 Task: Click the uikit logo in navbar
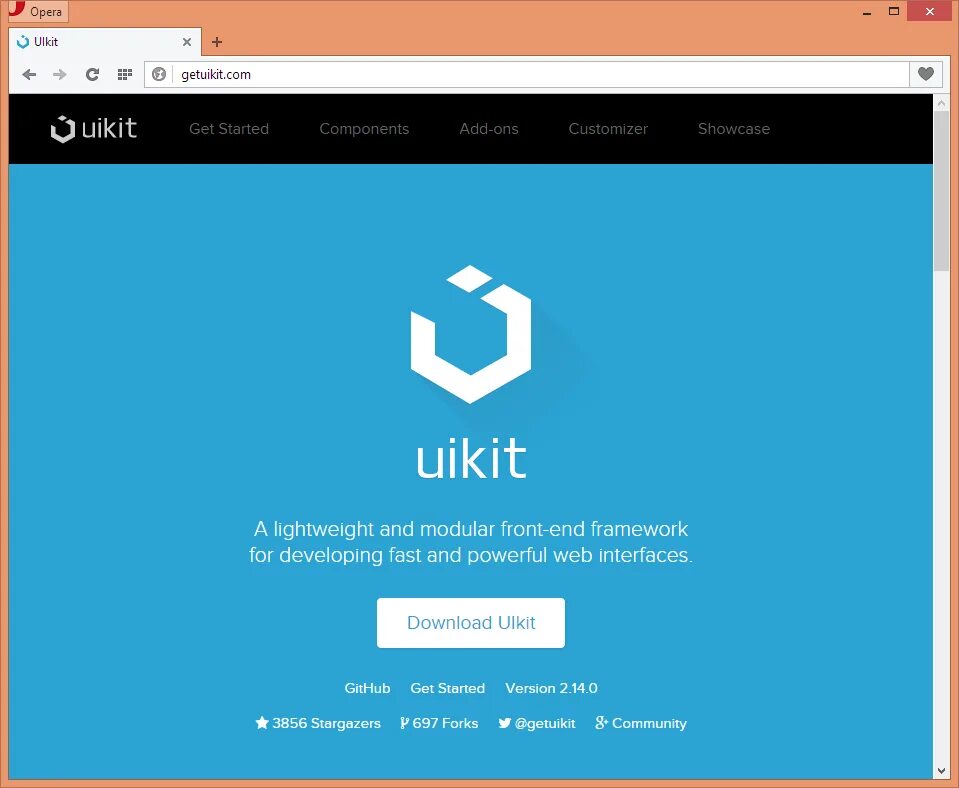[x=94, y=128]
